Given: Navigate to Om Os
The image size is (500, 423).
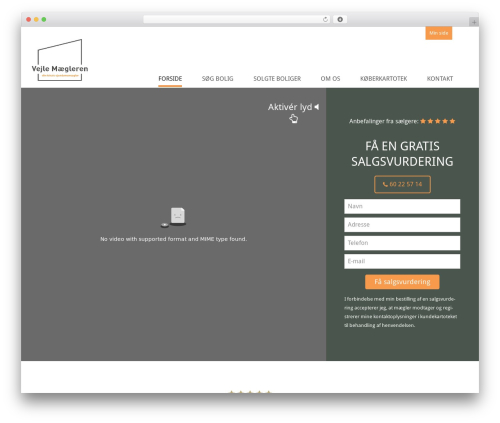Looking at the screenshot, I should coord(330,79).
